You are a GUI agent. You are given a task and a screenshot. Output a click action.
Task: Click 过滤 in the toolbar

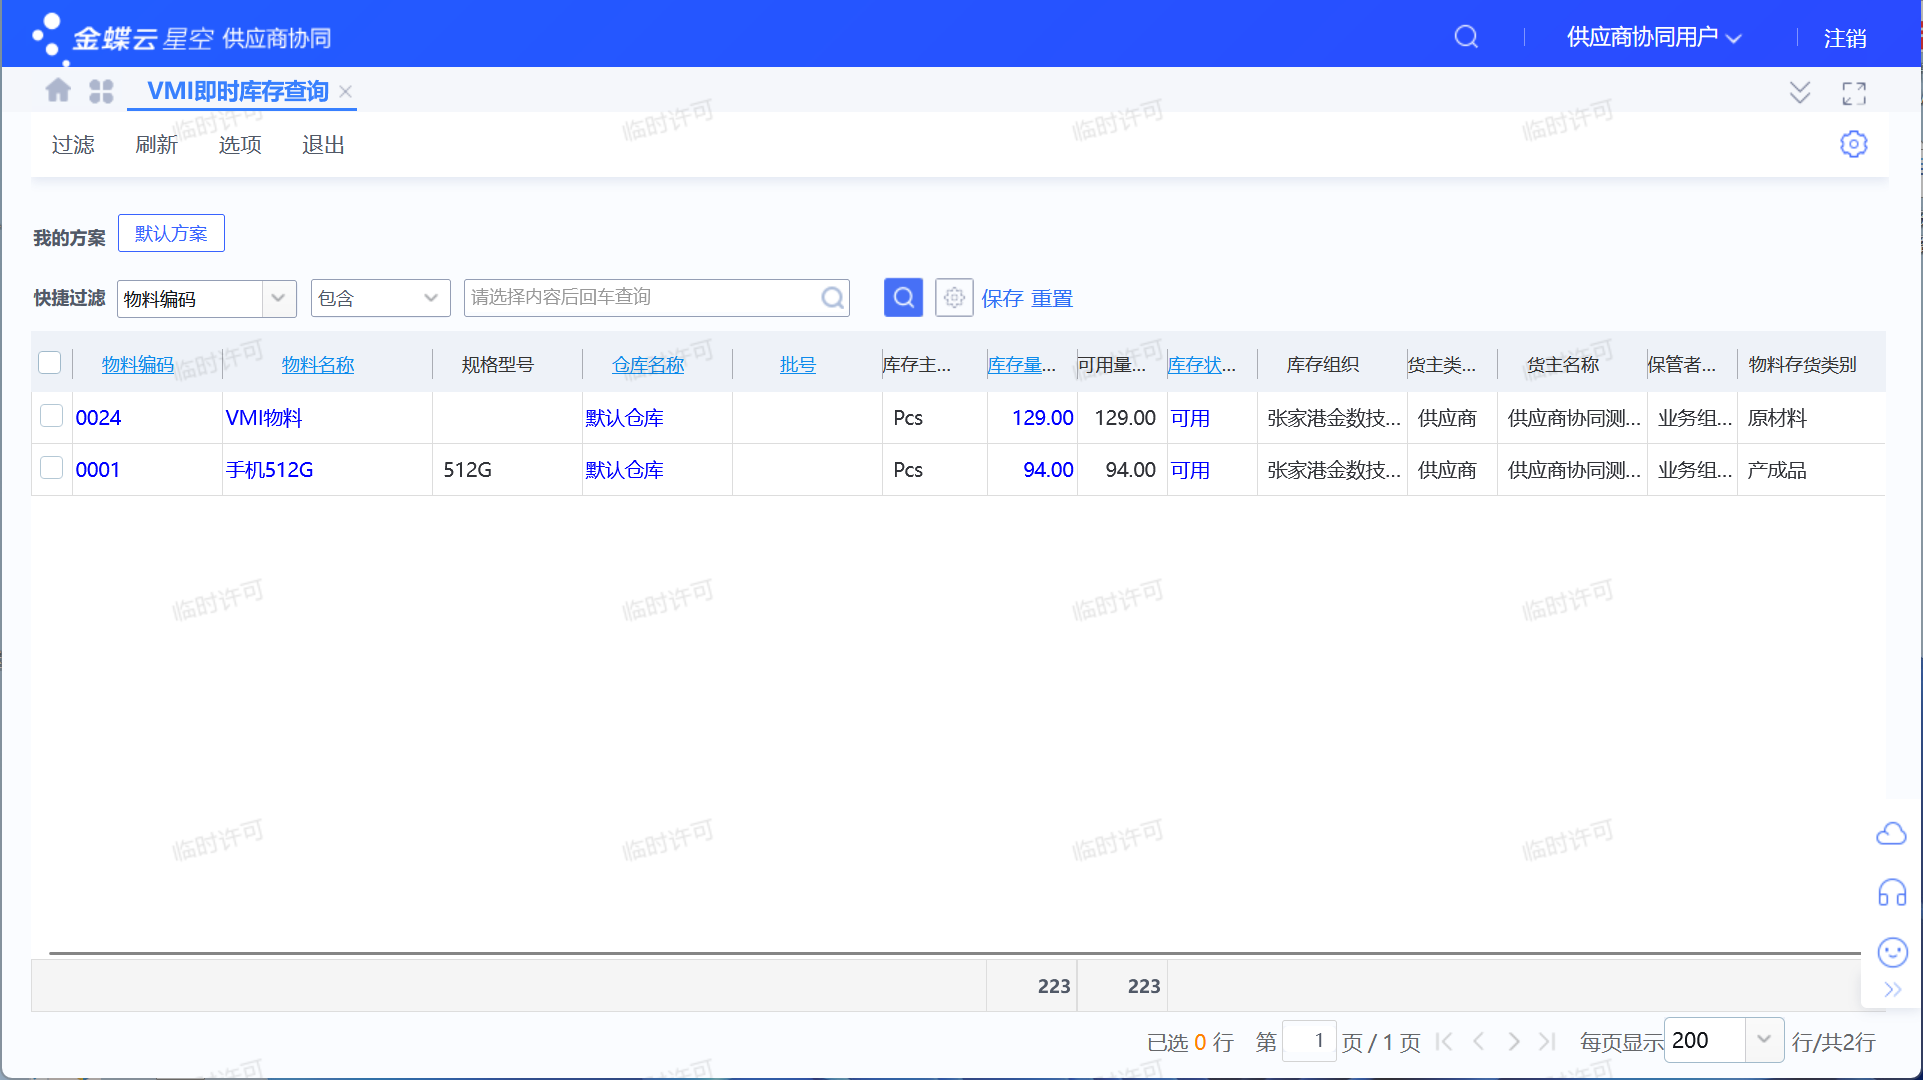(x=73, y=145)
